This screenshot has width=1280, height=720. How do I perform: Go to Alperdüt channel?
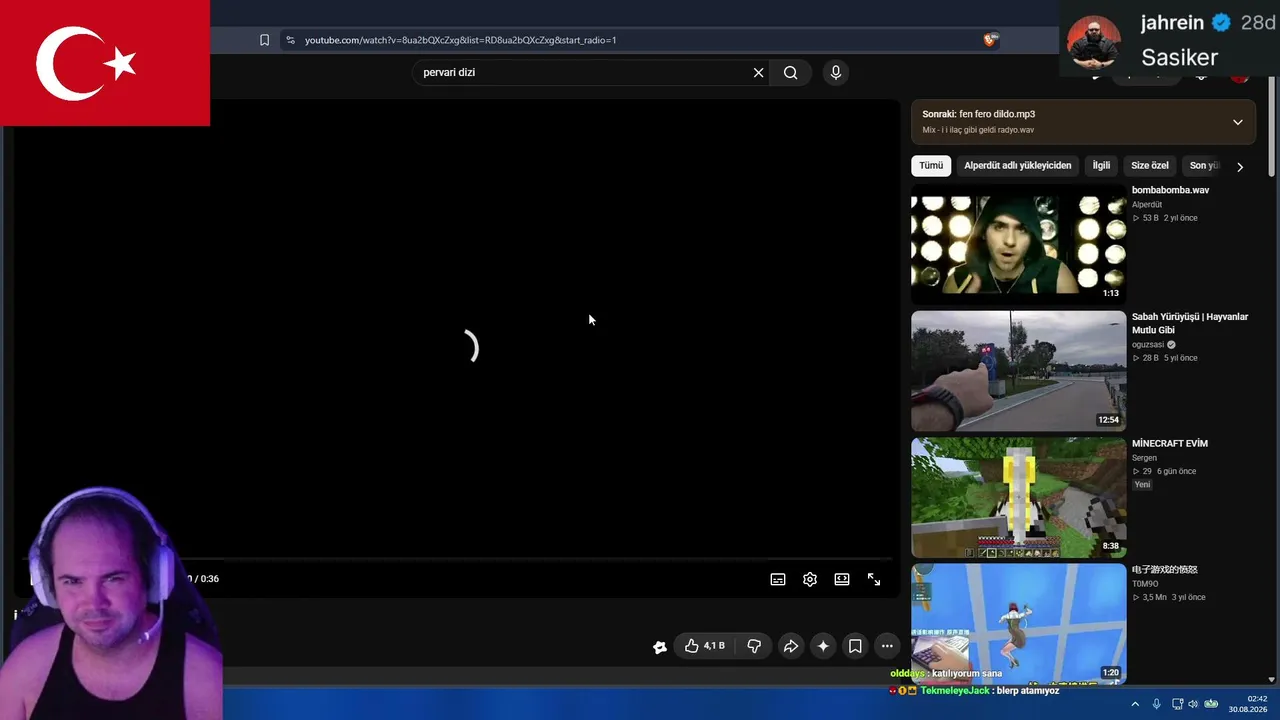point(1147,205)
